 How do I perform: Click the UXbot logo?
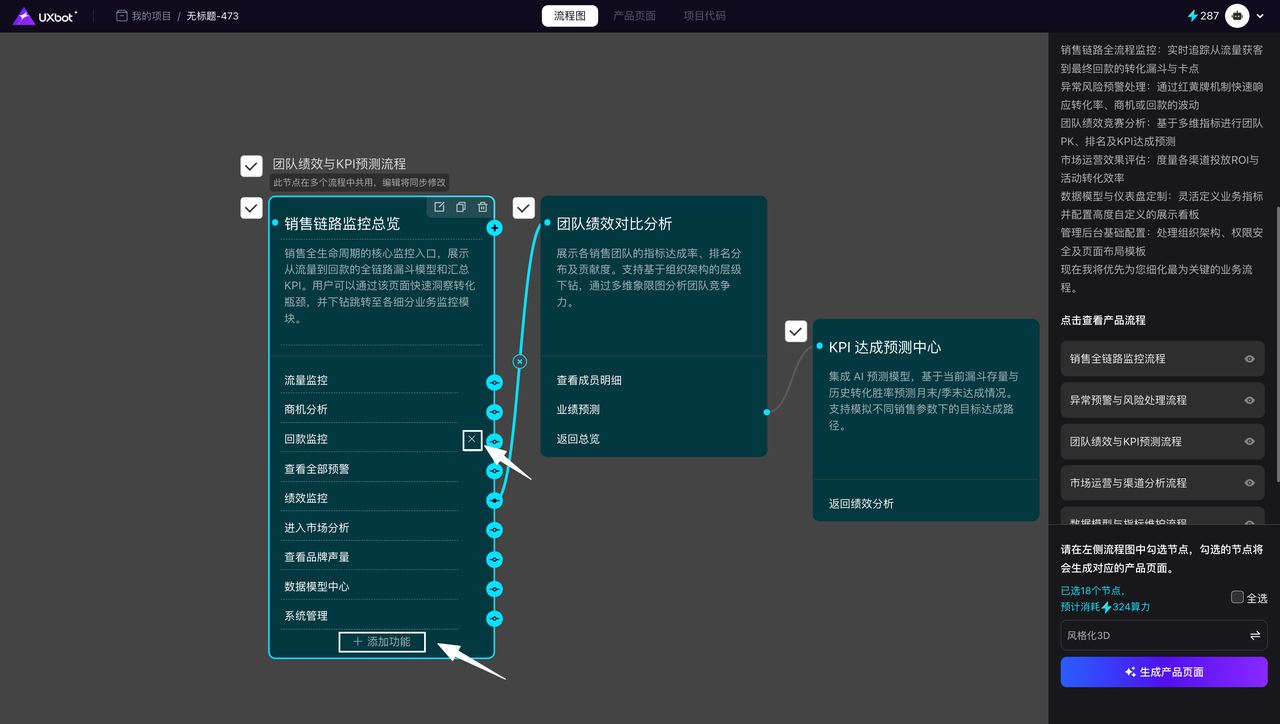[45, 16]
